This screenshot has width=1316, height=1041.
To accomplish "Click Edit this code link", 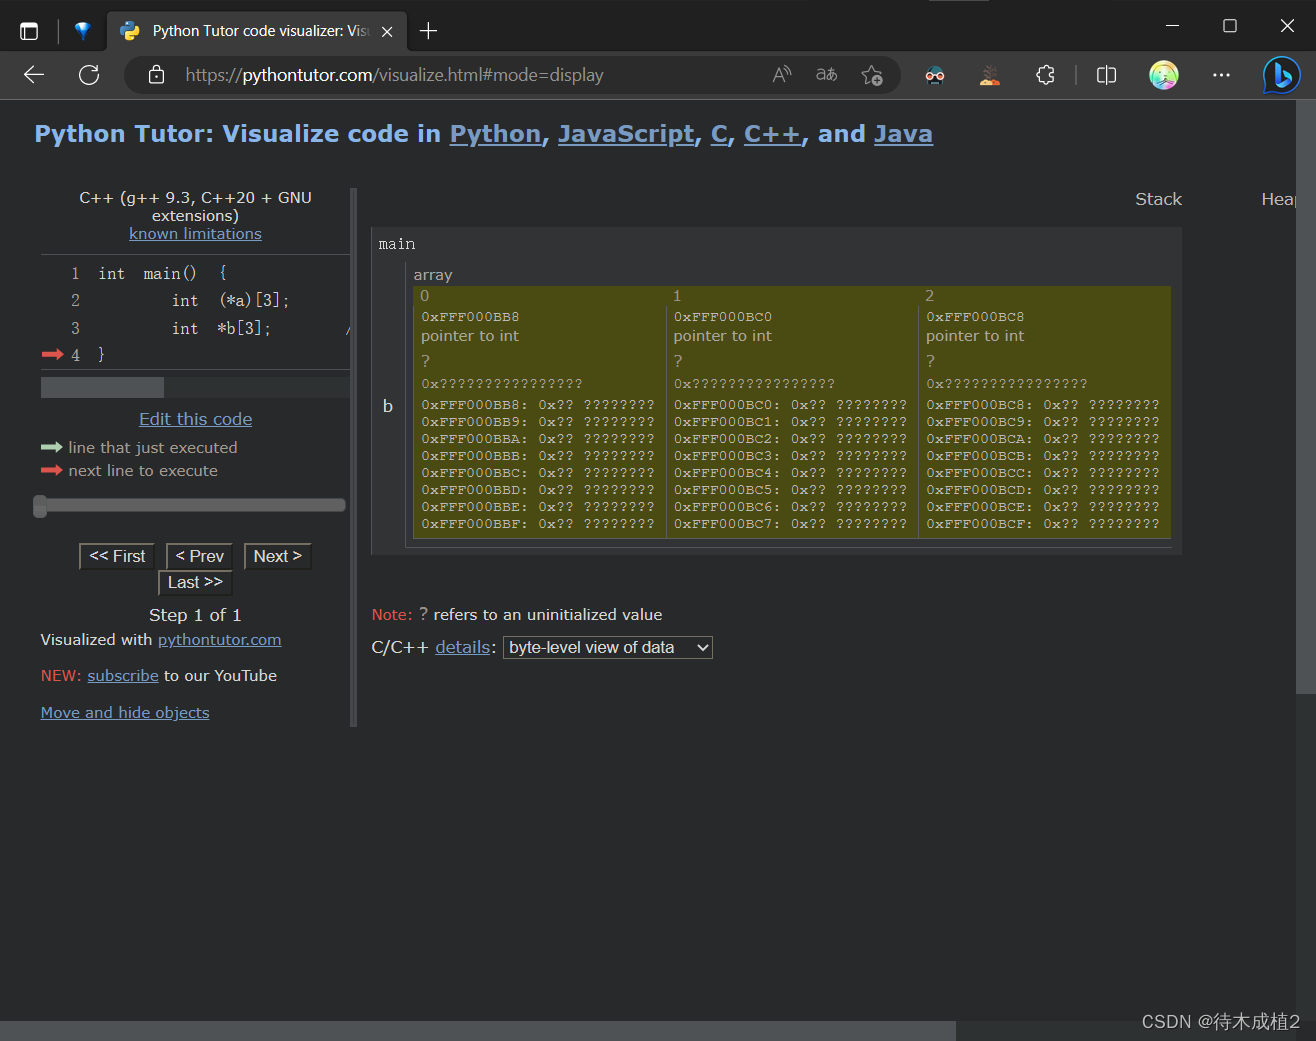I will (195, 419).
